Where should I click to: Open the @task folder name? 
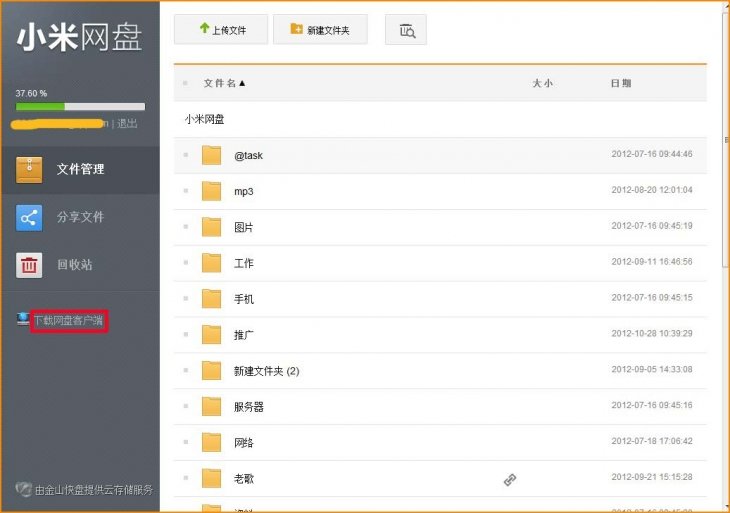click(x=248, y=155)
